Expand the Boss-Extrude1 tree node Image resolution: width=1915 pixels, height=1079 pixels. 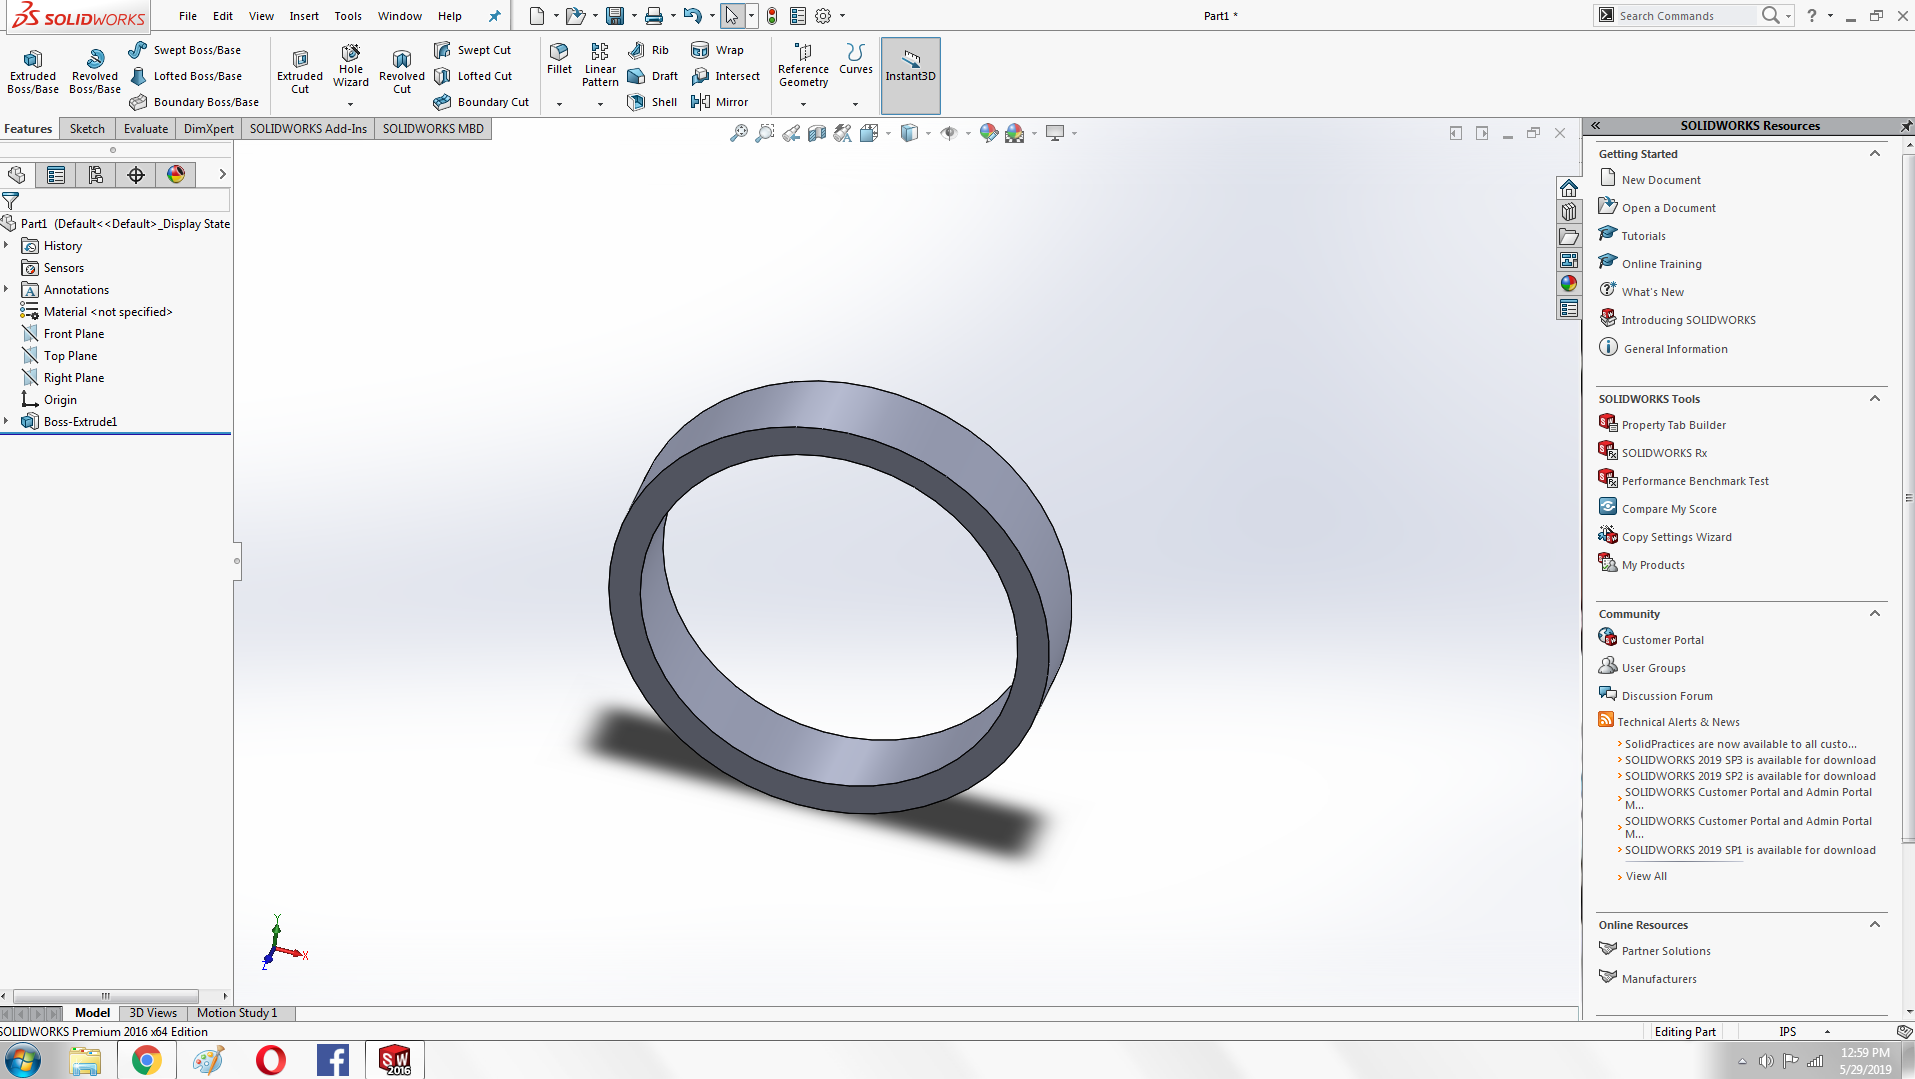7,422
